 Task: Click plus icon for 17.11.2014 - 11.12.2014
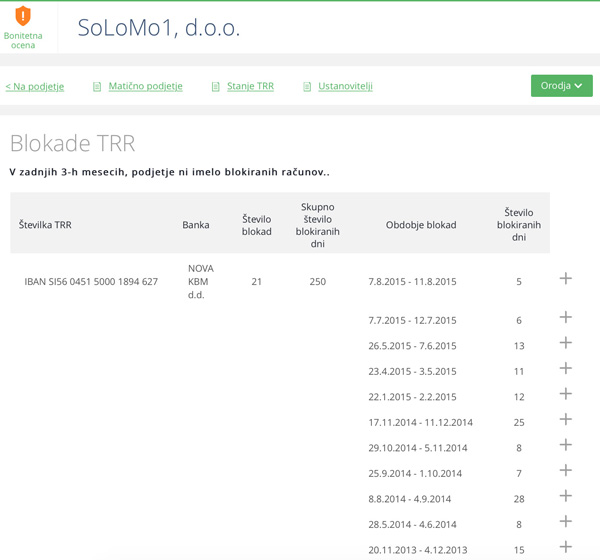click(x=565, y=419)
